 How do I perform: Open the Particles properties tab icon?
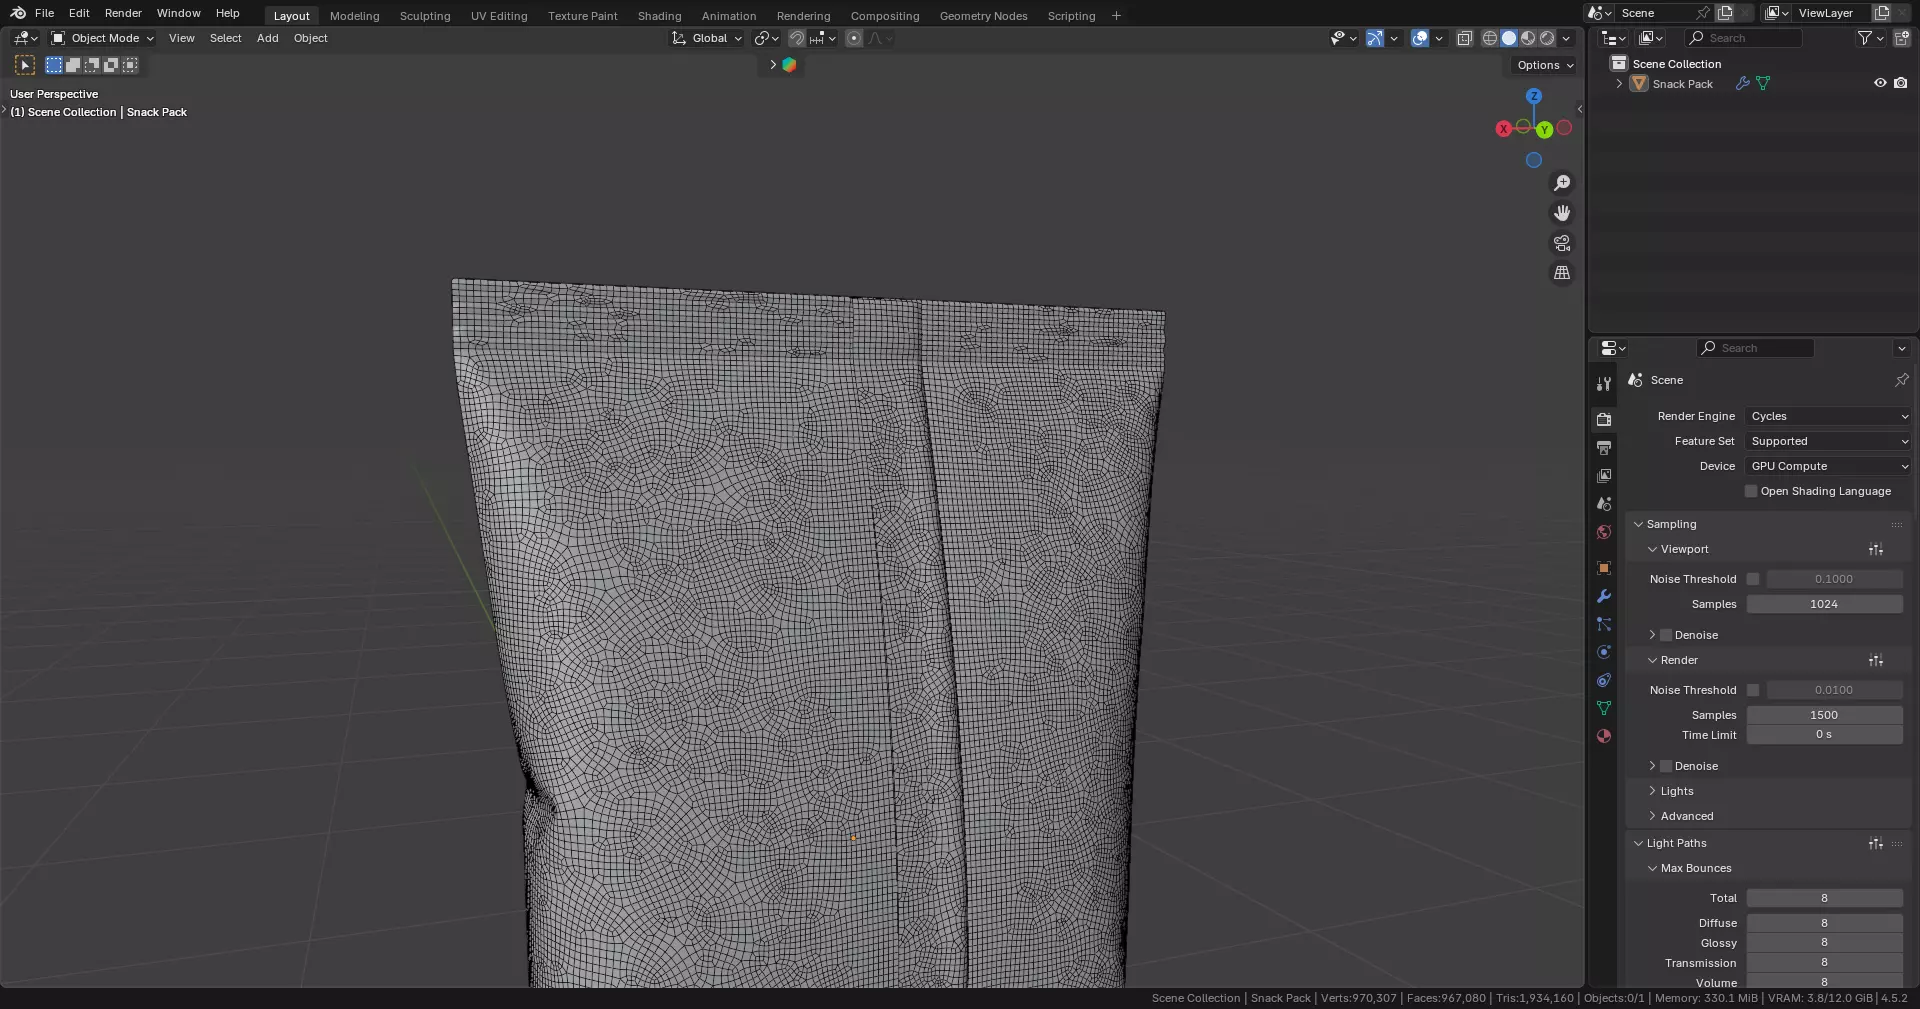coord(1604,624)
